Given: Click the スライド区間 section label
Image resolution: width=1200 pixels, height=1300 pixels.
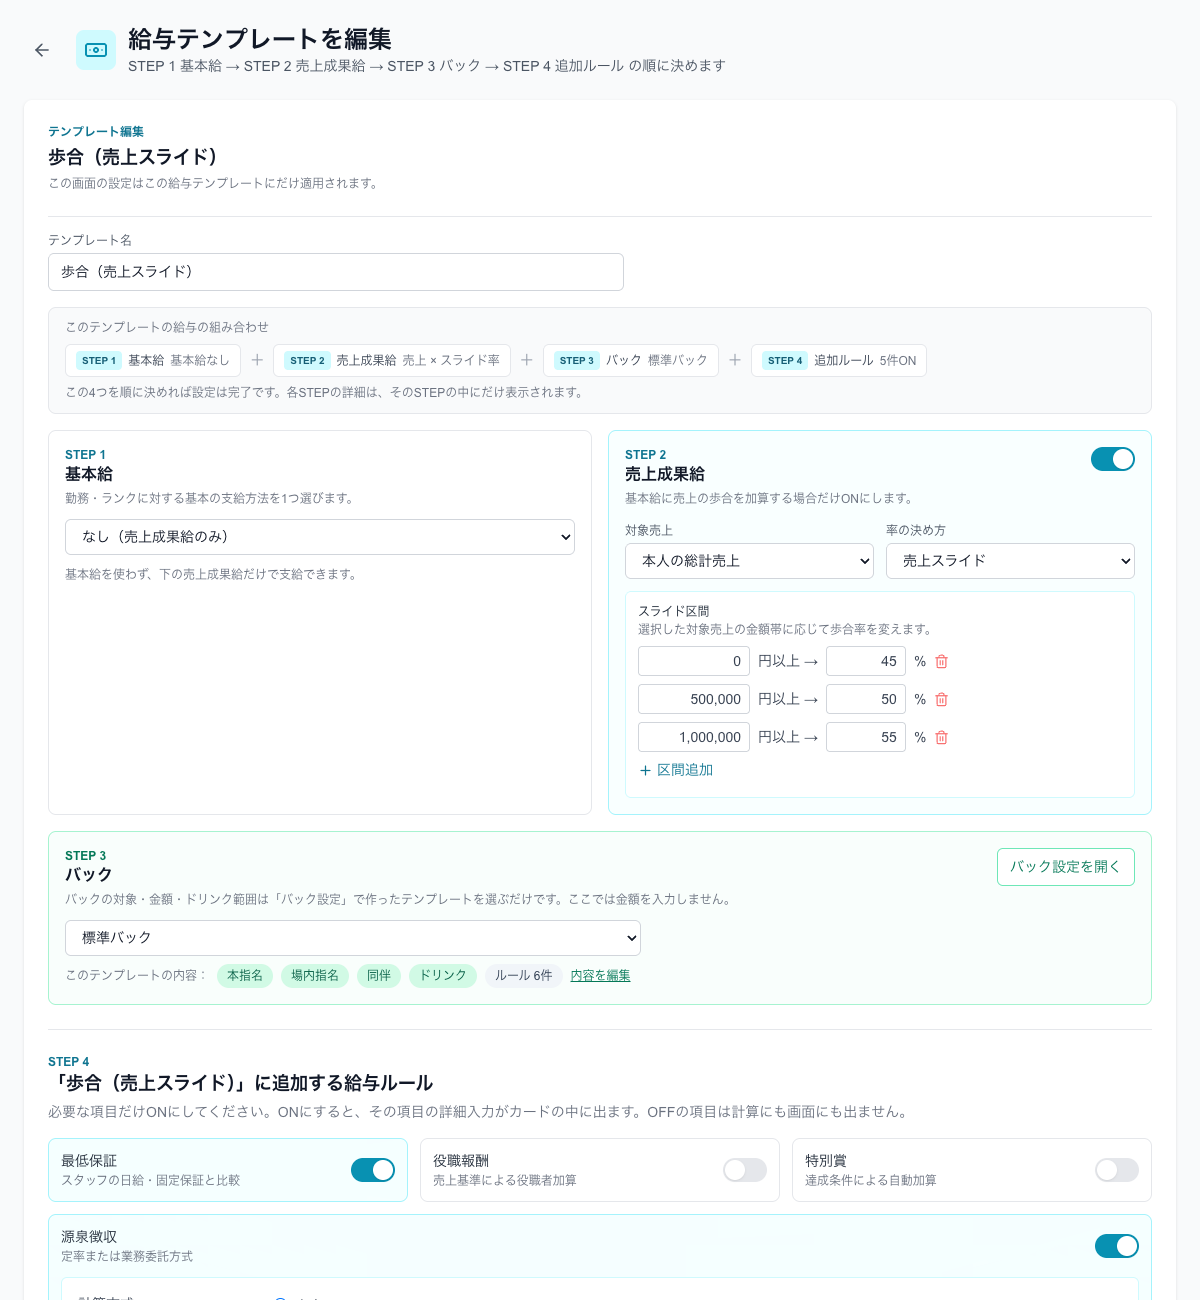Looking at the screenshot, I should click(674, 611).
